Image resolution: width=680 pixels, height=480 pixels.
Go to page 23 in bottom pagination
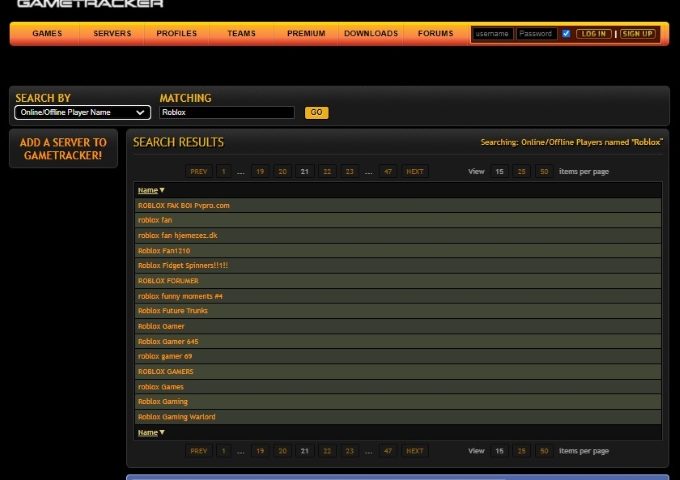point(350,451)
